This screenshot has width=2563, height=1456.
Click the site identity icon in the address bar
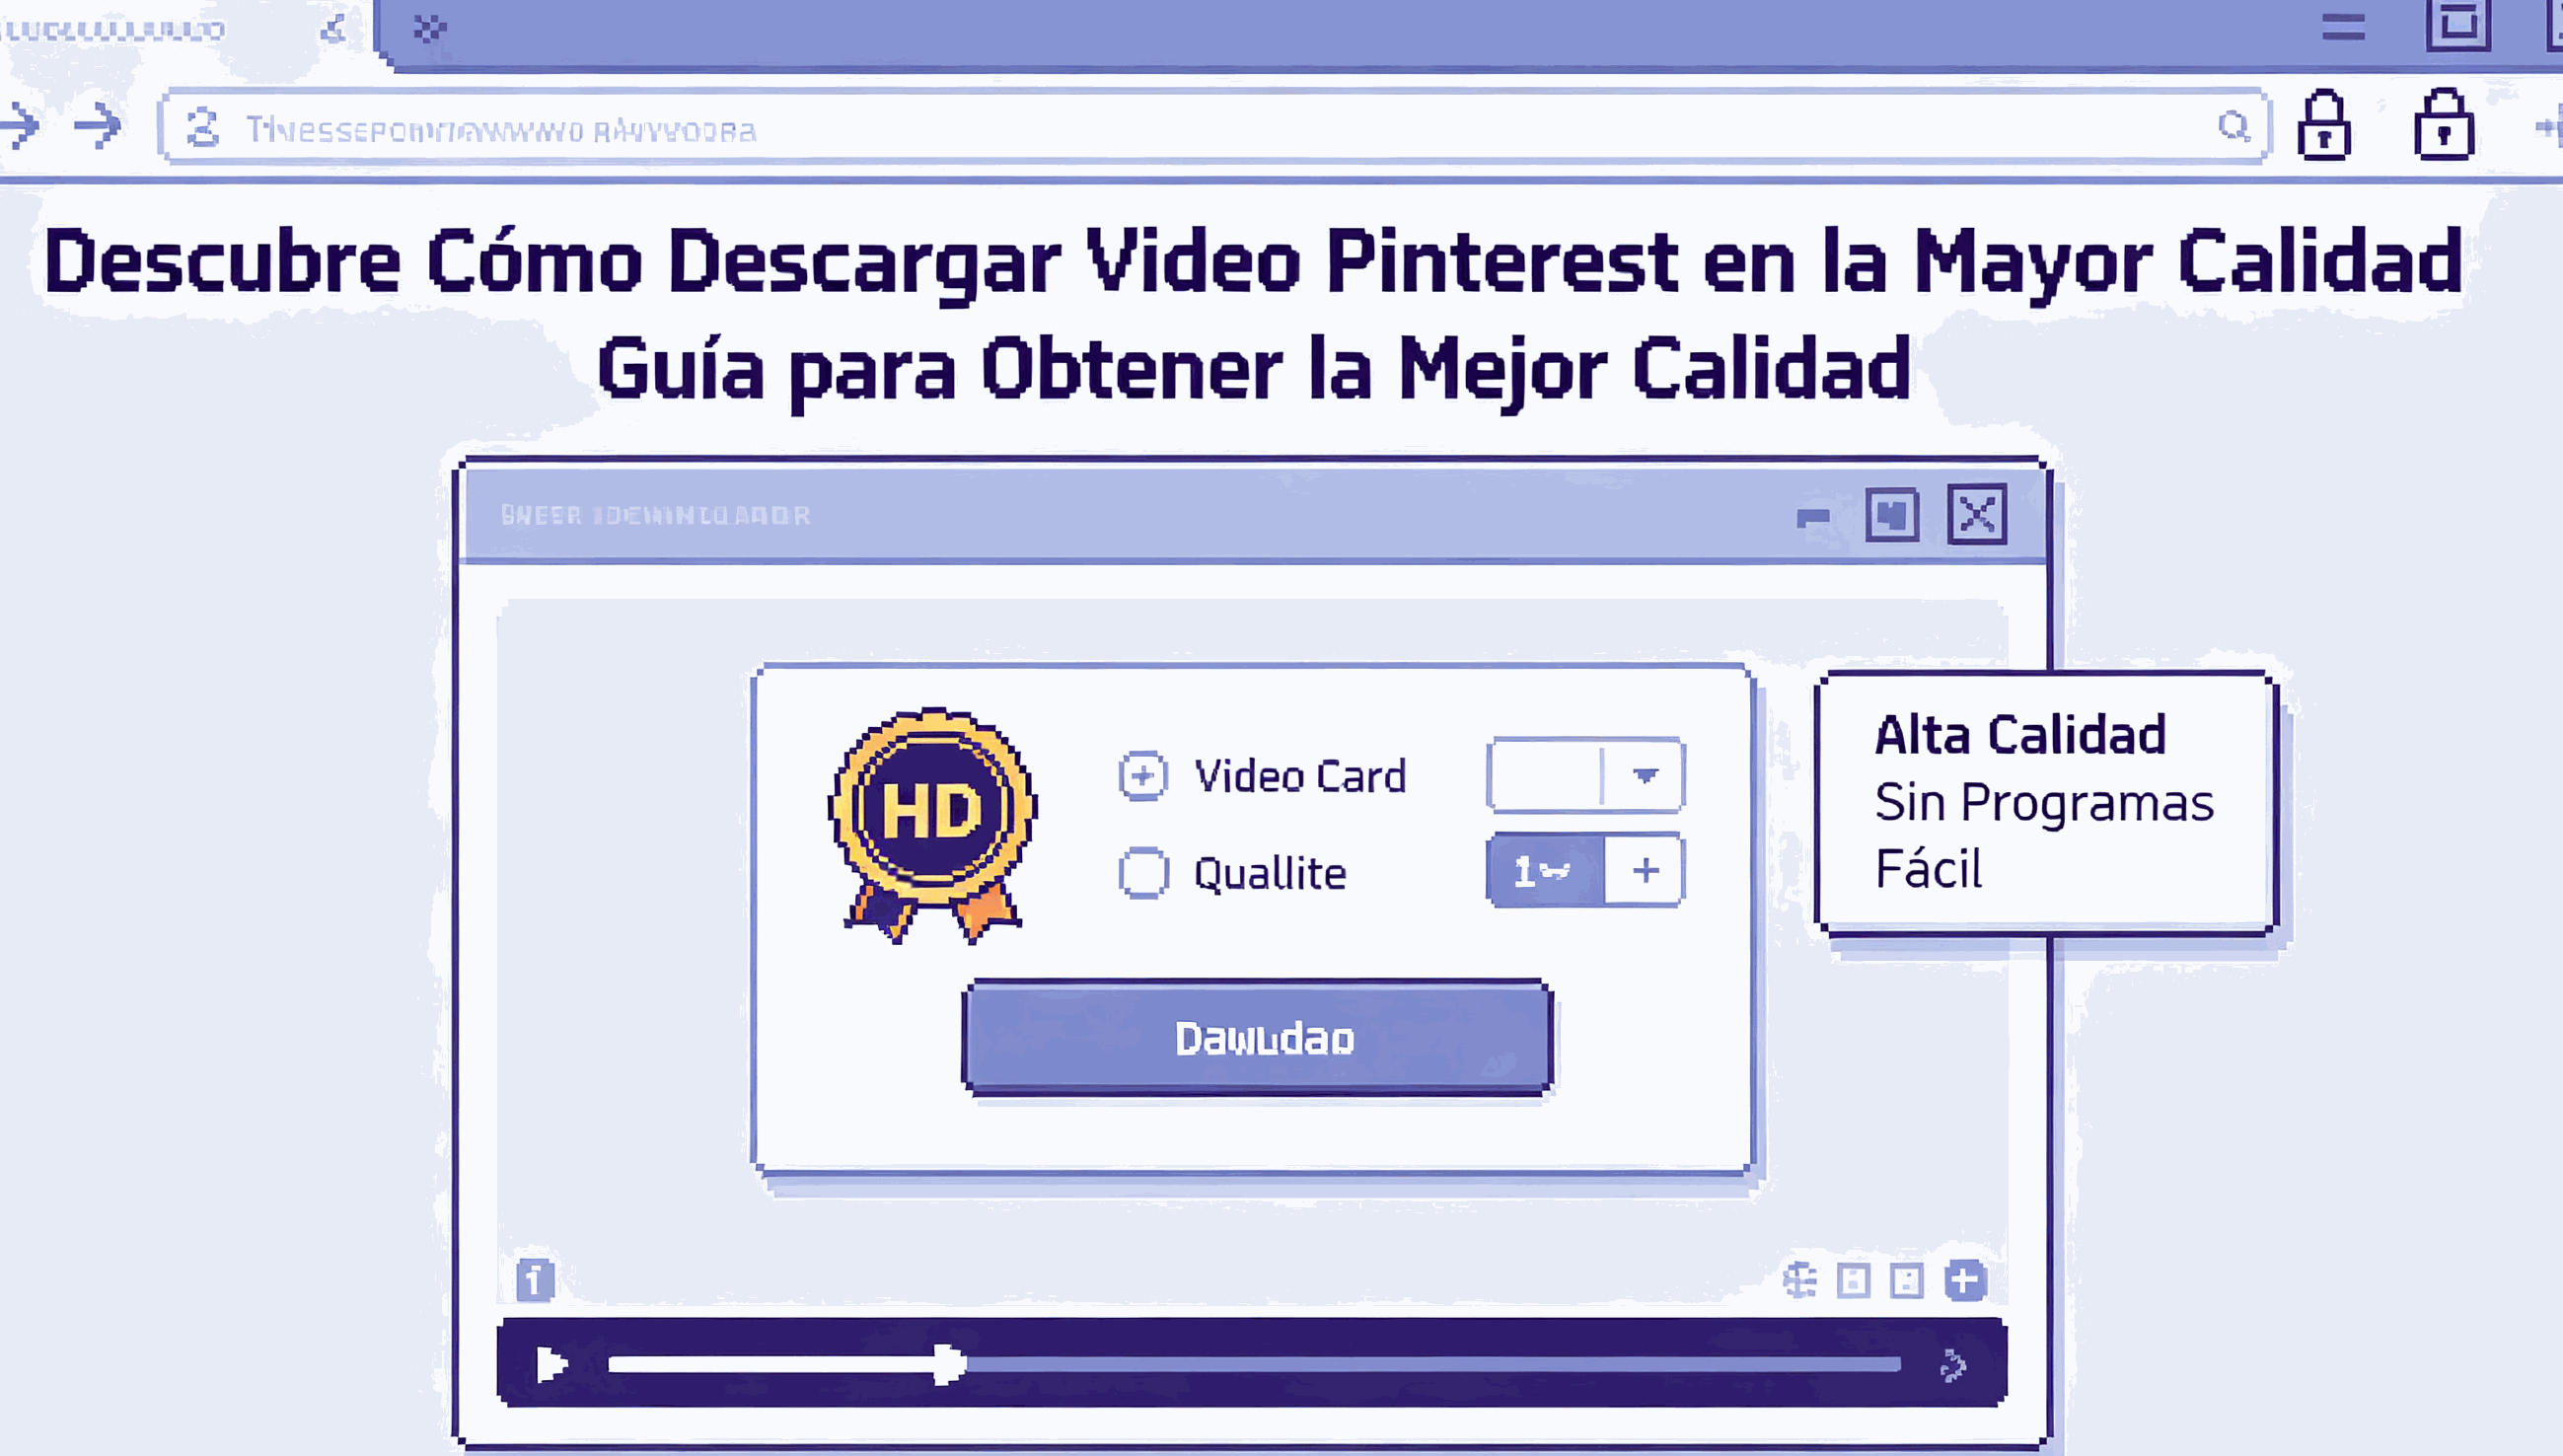[x=203, y=128]
